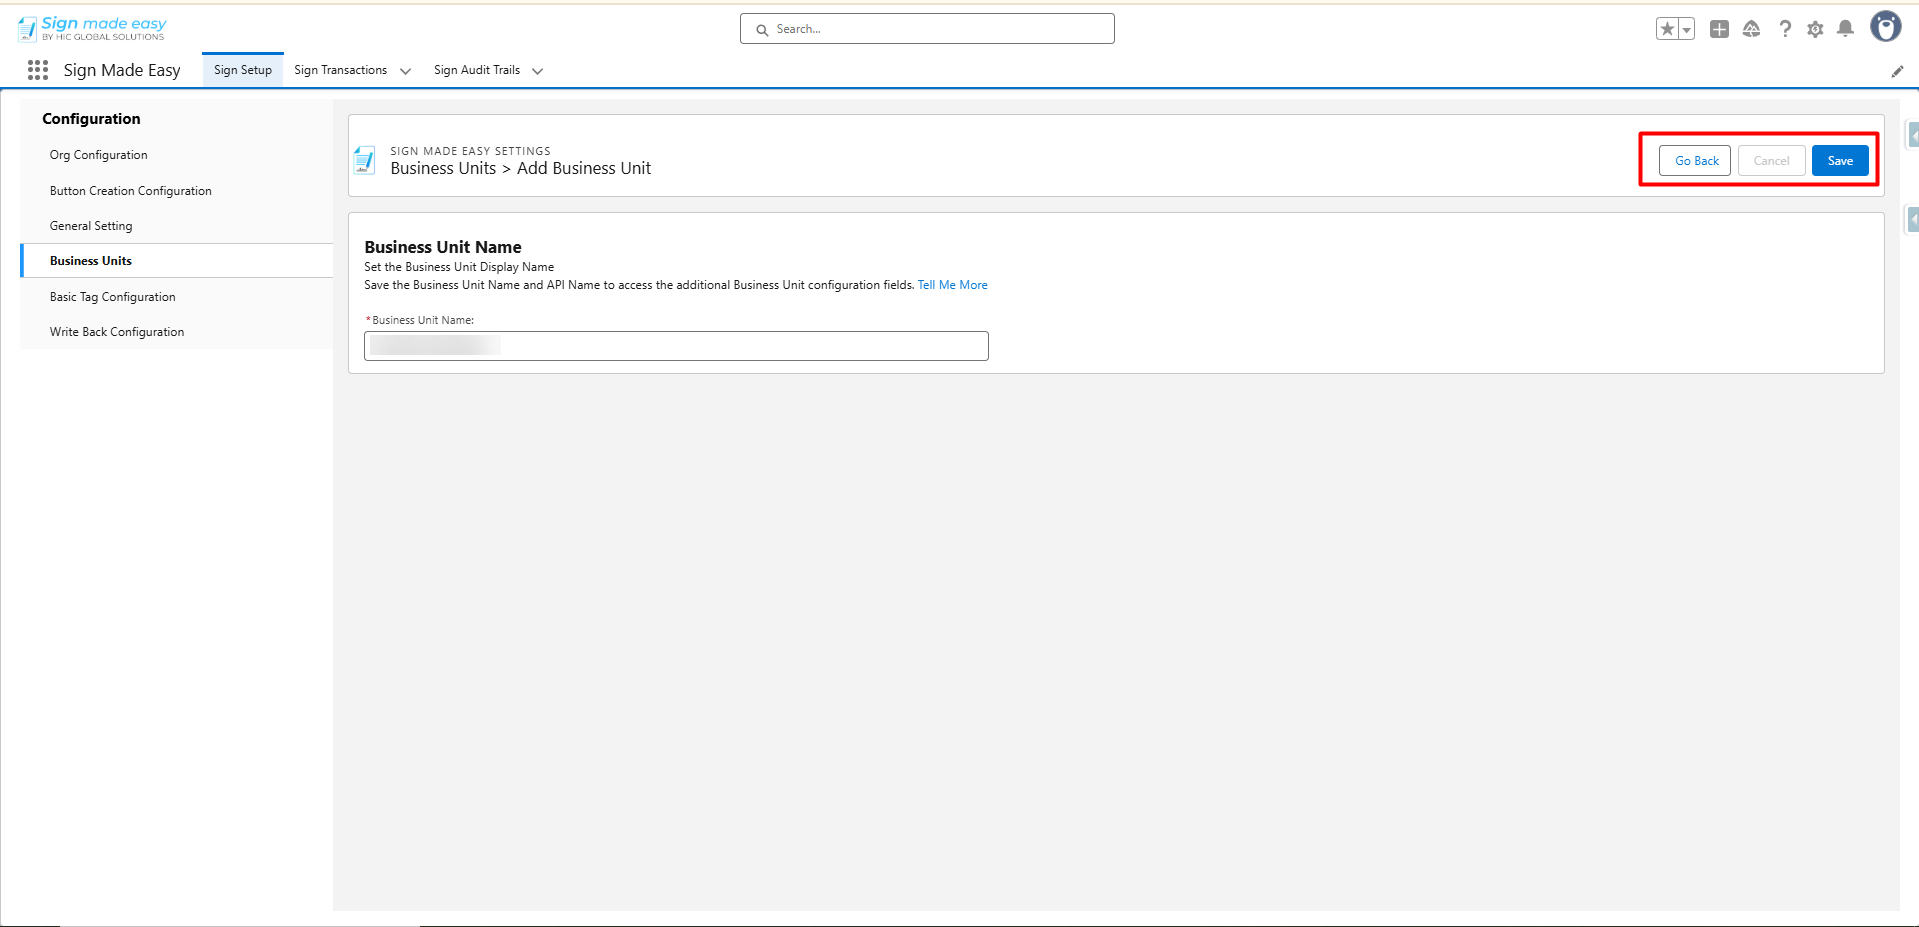Image resolution: width=1919 pixels, height=927 pixels.
Task: Expand the favorites list dropdown arrow
Action: 1687,29
